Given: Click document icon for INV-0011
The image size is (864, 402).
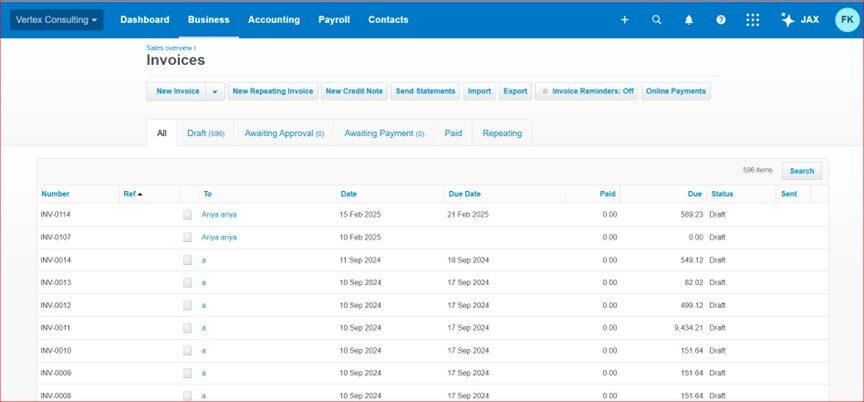Looking at the screenshot, I should [x=187, y=328].
